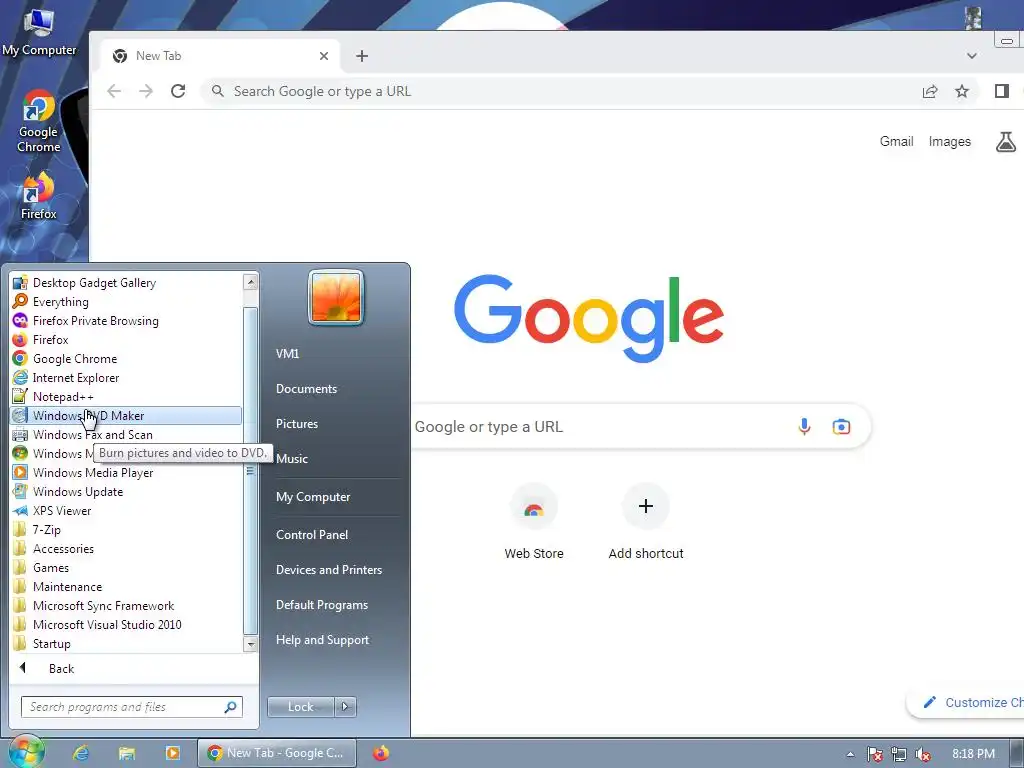Click the muted volume tray icon
This screenshot has height=768, width=1024.
tap(923, 754)
